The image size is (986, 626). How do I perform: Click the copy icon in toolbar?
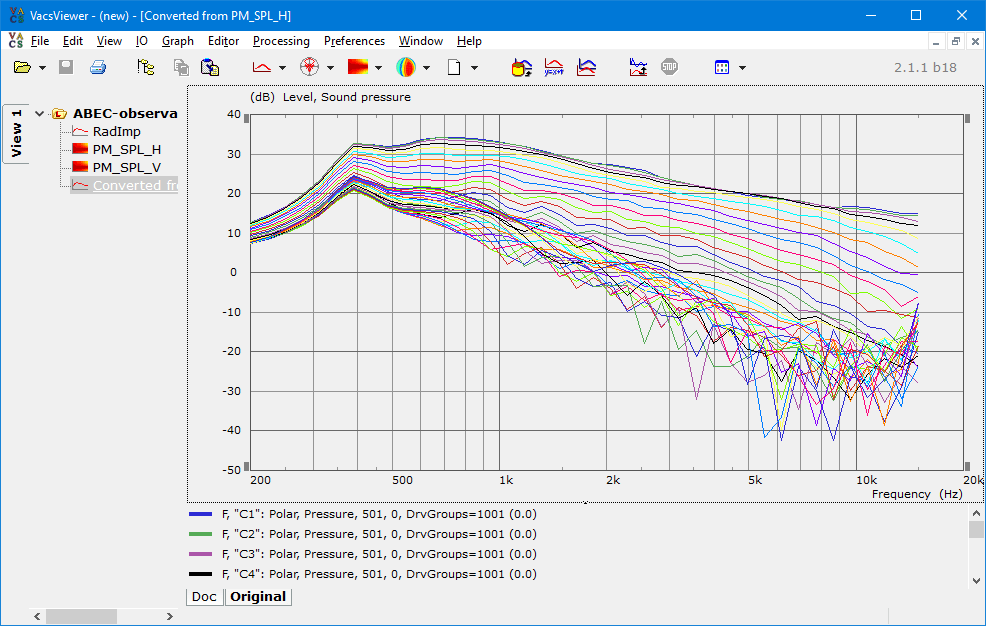181,67
